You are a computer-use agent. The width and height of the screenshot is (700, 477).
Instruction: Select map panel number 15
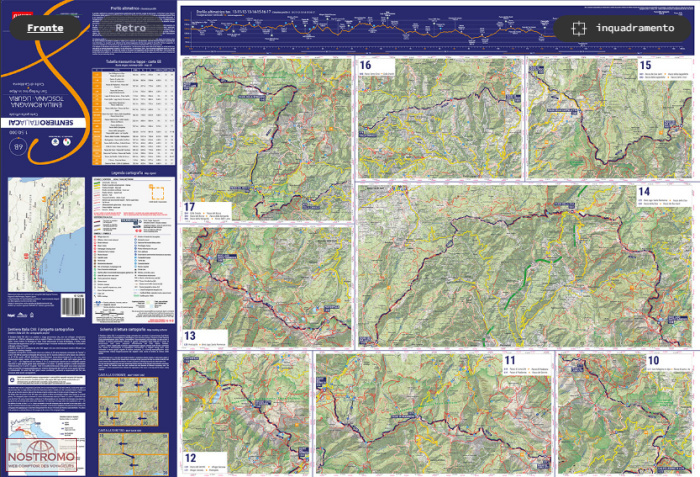pos(610,118)
